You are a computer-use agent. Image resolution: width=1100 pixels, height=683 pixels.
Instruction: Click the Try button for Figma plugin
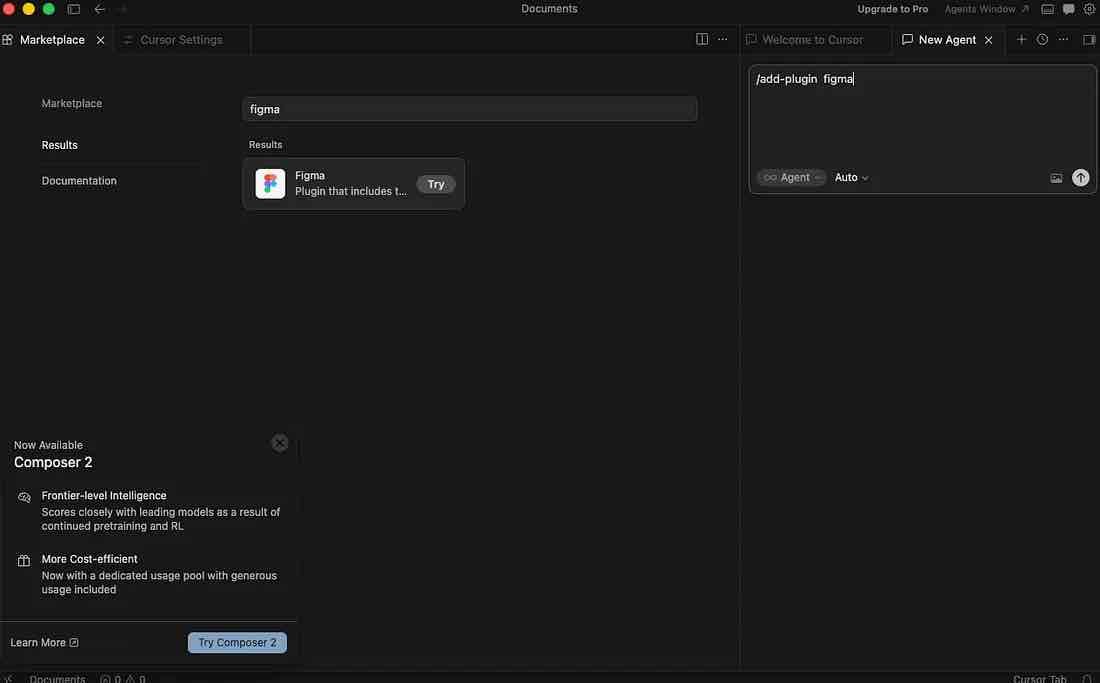click(x=436, y=184)
